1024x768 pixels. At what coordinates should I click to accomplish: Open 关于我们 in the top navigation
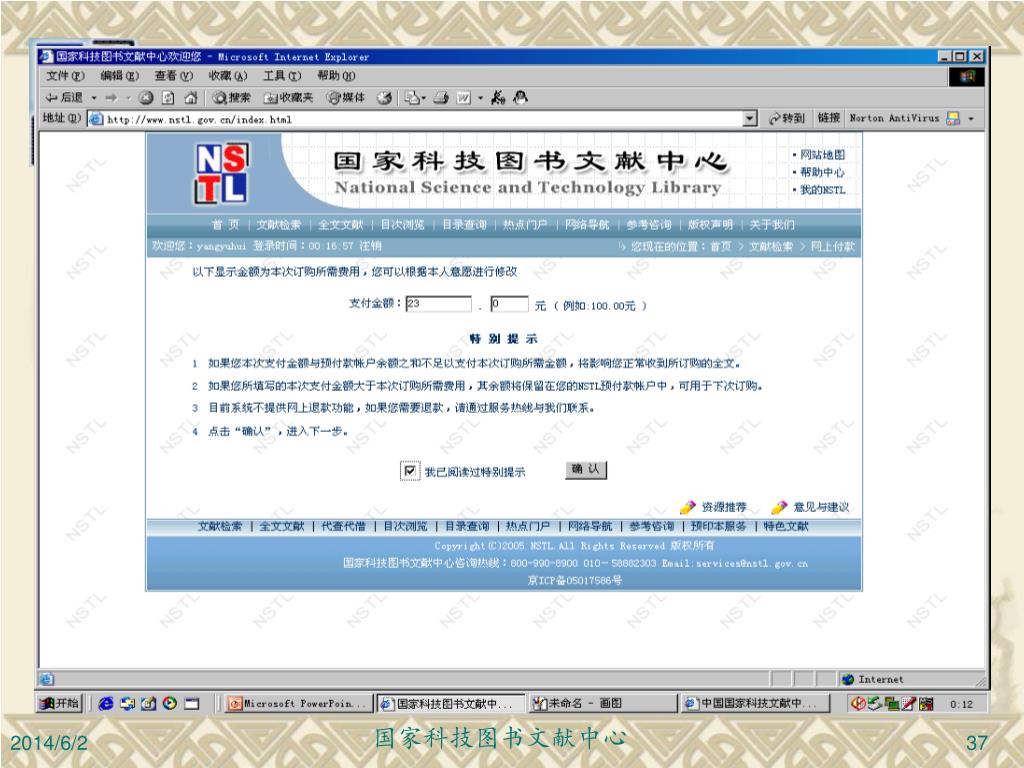click(x=772, y=225)
